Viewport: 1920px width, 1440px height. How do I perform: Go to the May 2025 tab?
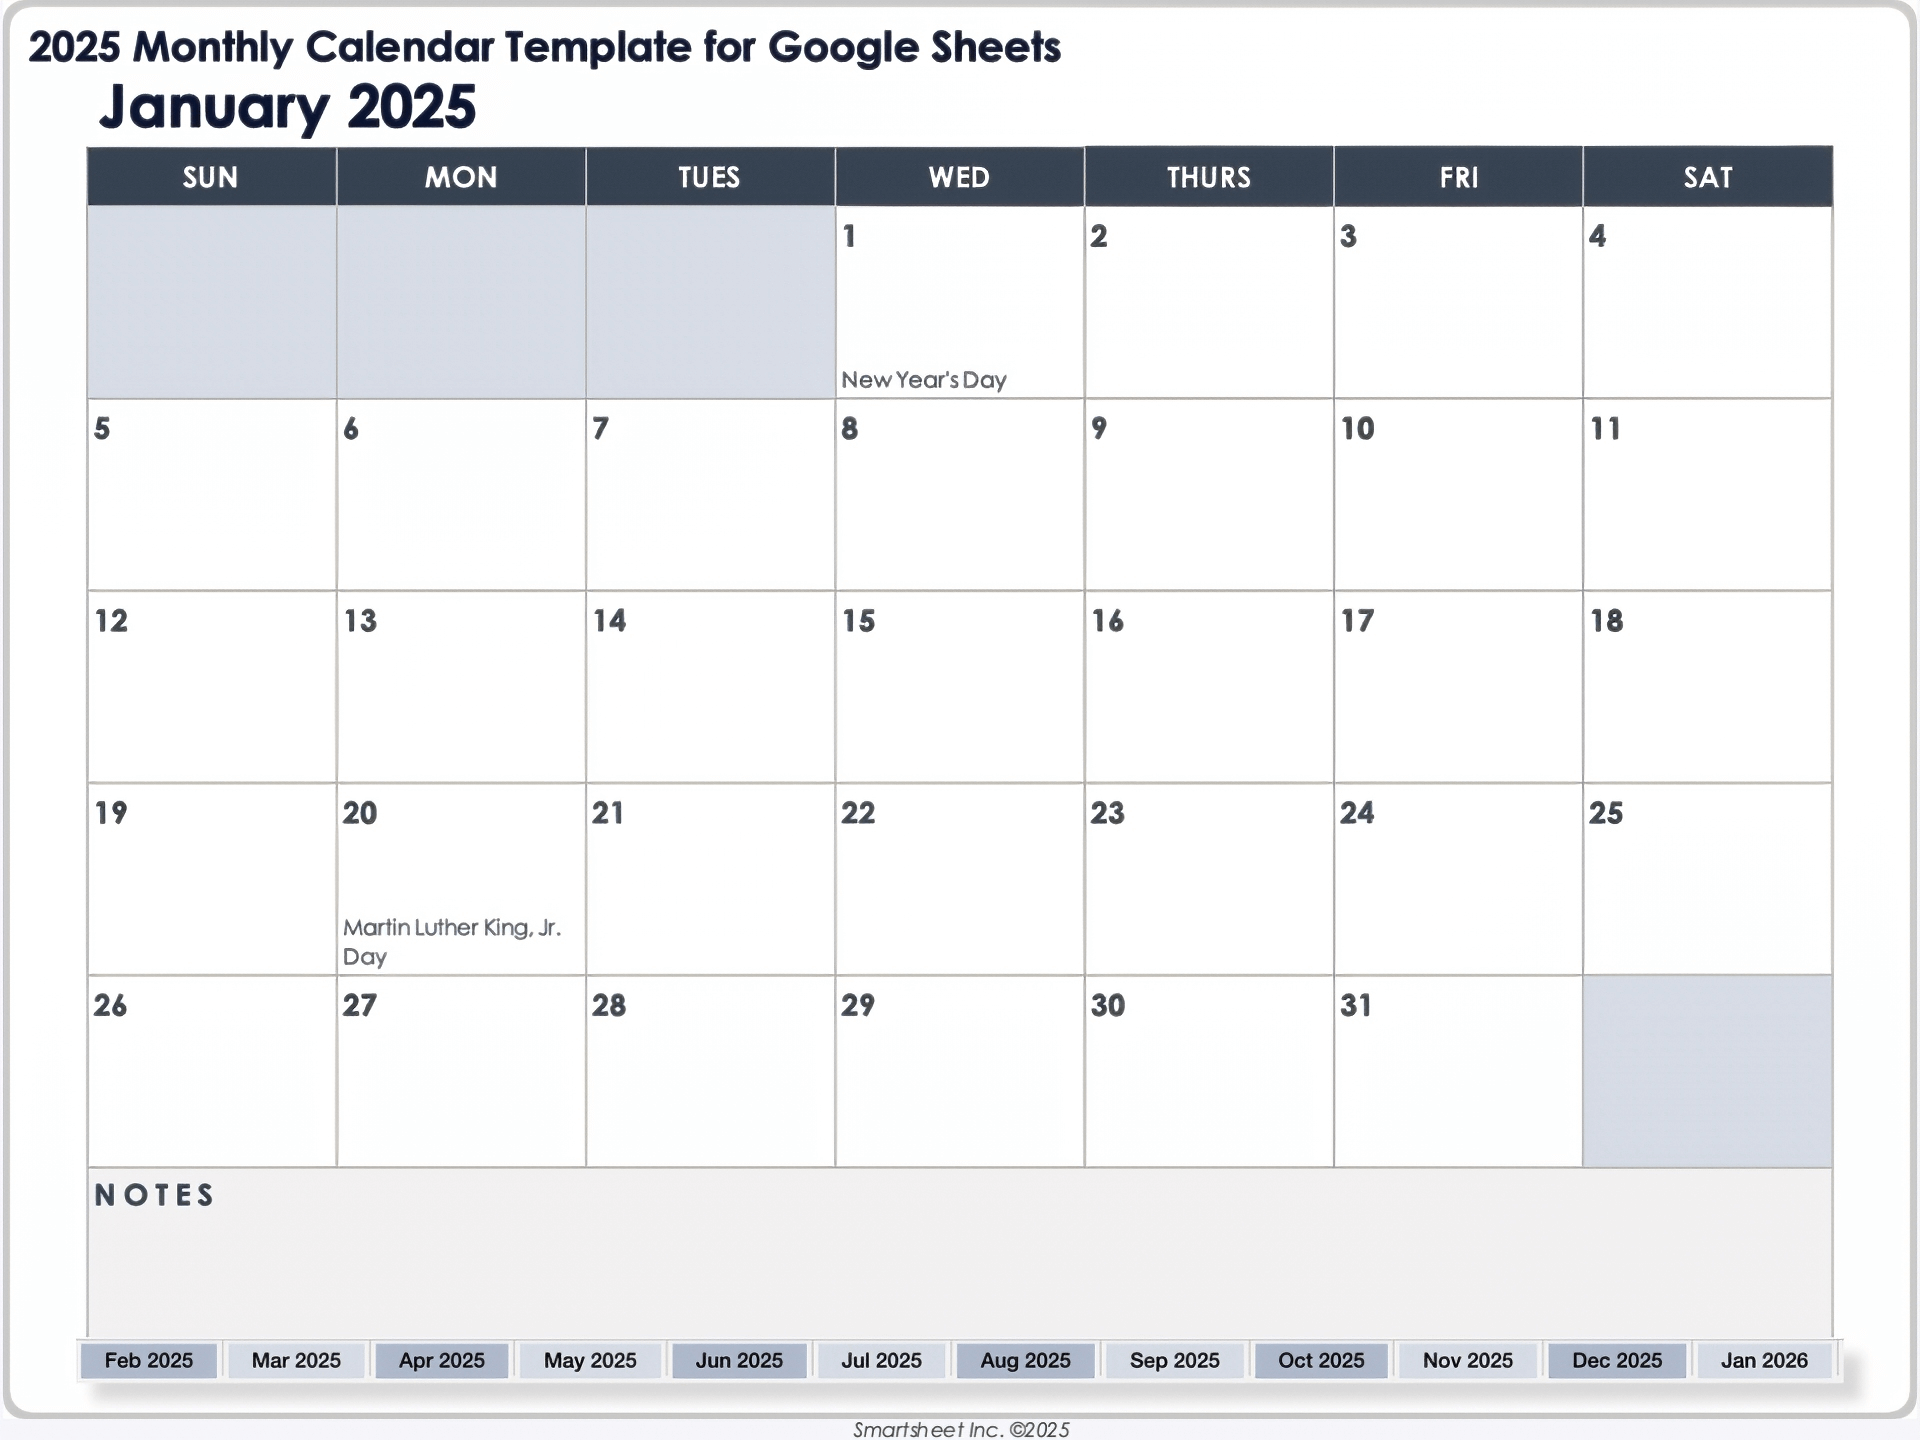[590, 1360]
